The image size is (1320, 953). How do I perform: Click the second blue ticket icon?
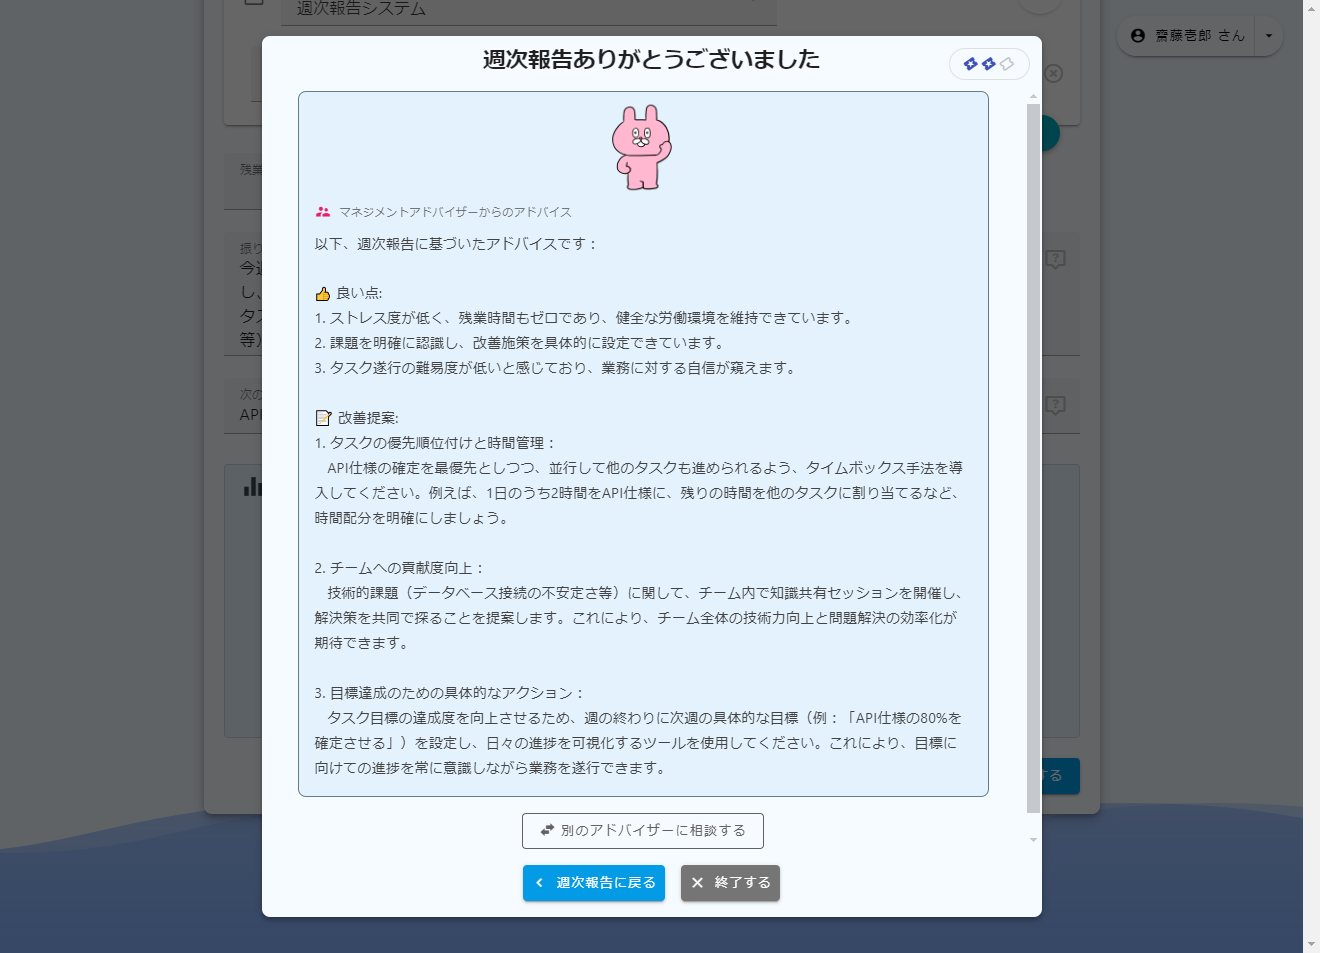(x=989, y=64)
